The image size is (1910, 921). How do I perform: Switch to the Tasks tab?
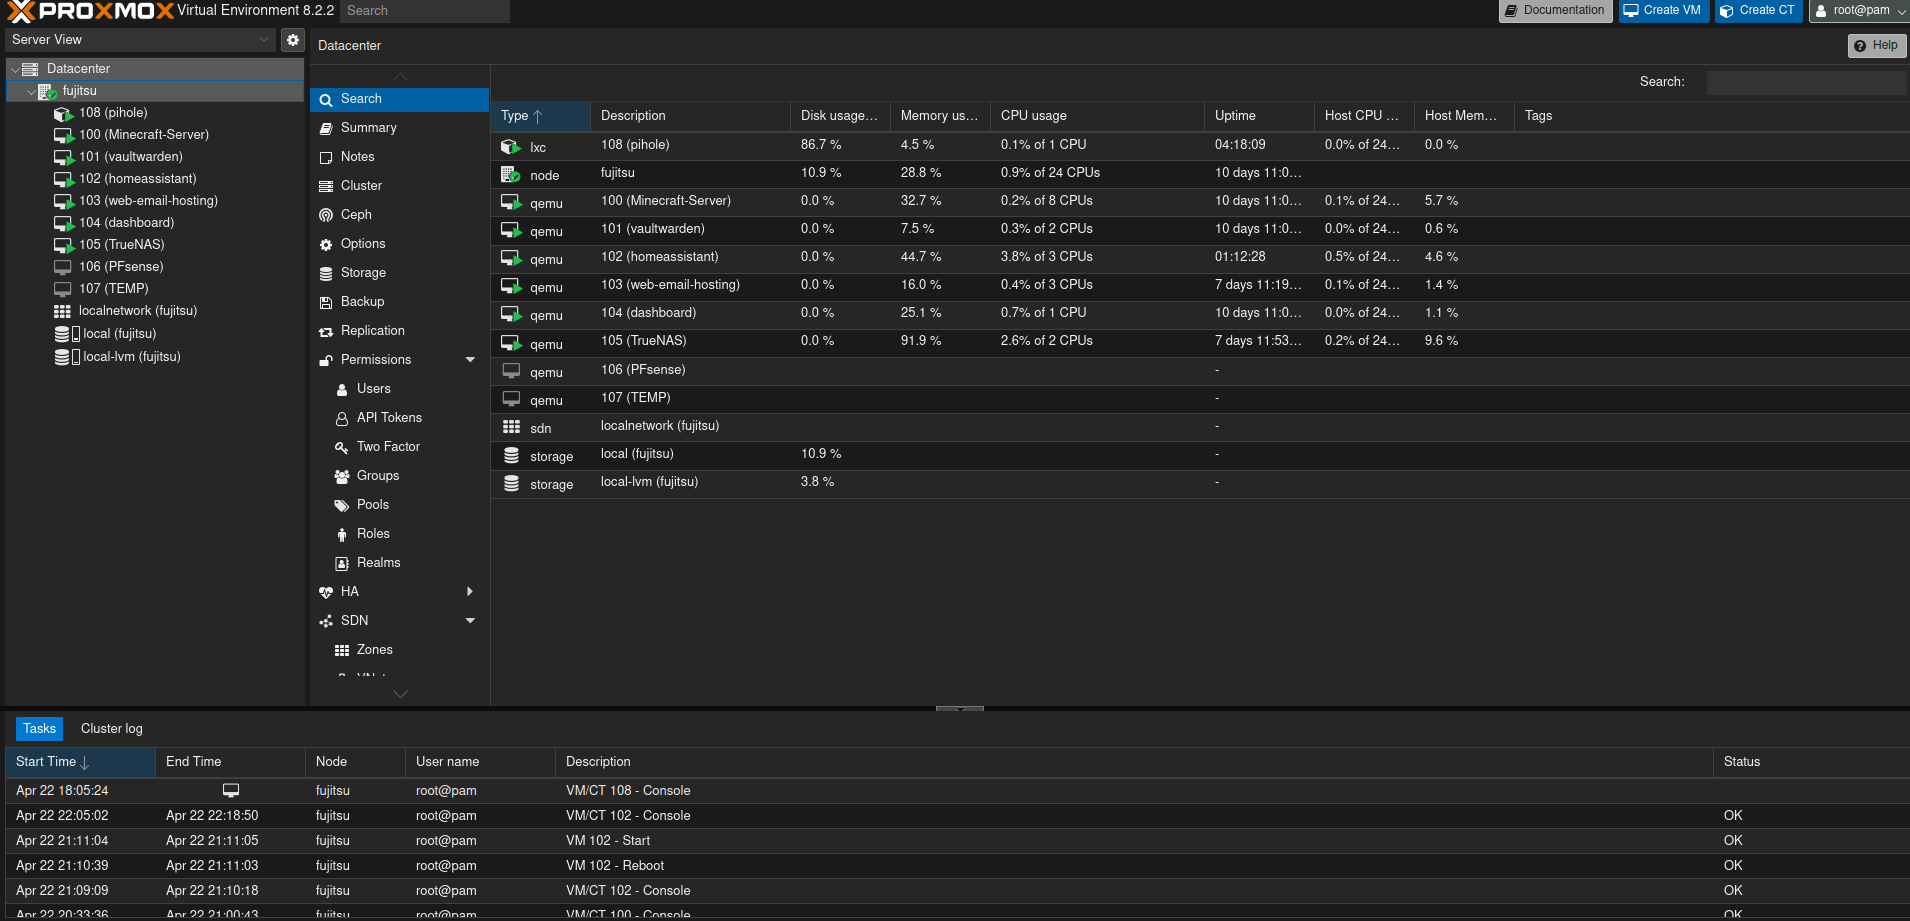tap(39, 729)
